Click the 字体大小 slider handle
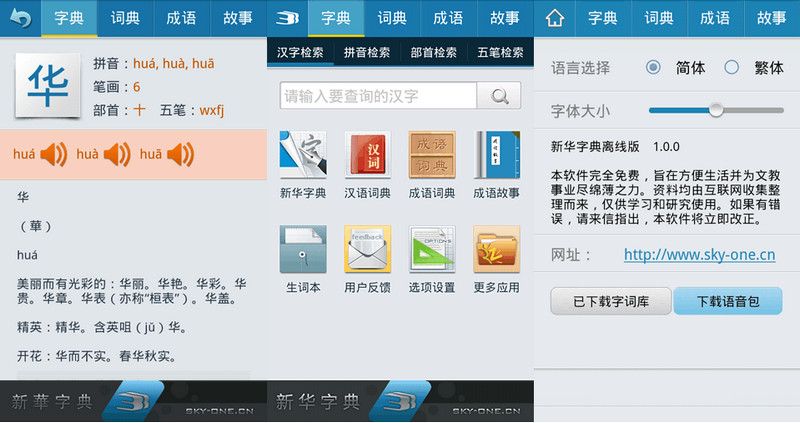 [x=716, y=110]
